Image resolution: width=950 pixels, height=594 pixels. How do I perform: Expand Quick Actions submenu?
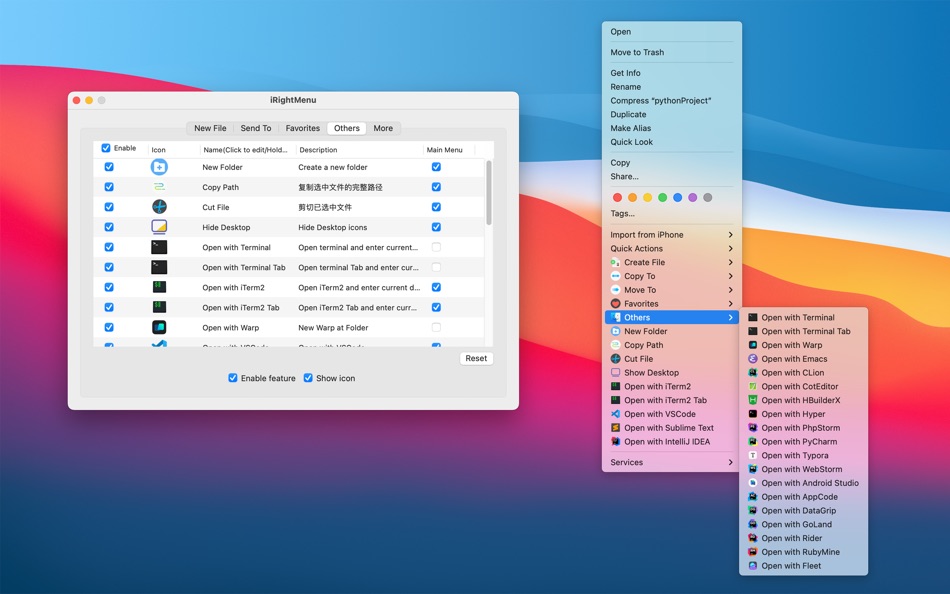click(671, 249)
